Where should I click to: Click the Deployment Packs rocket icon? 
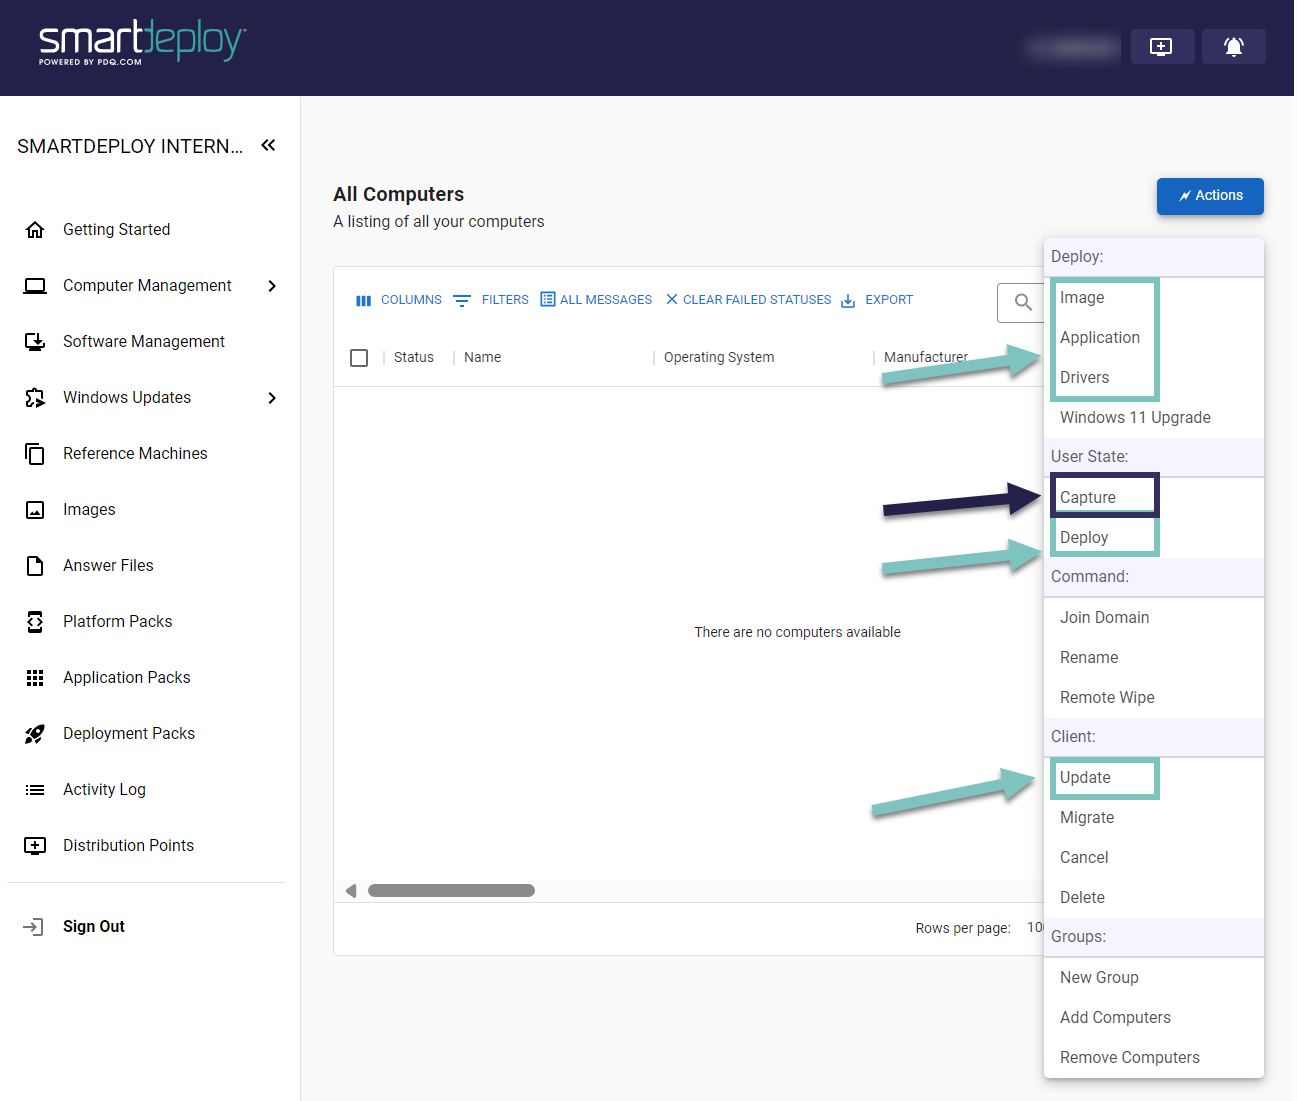point(35,734)
